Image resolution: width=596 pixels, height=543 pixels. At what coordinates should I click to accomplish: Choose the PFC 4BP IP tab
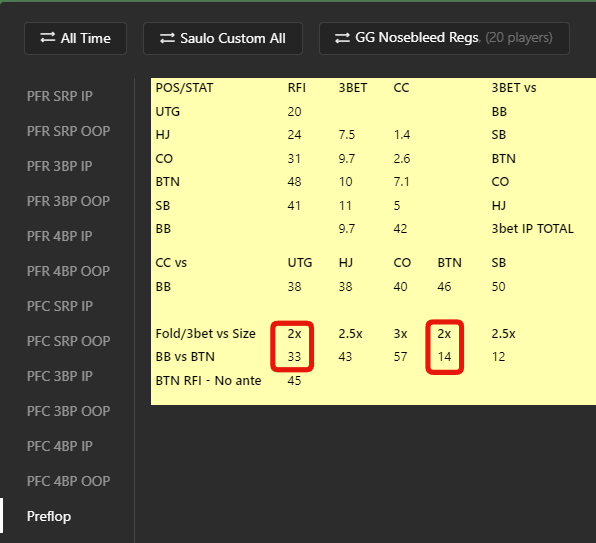click(60, 446)
